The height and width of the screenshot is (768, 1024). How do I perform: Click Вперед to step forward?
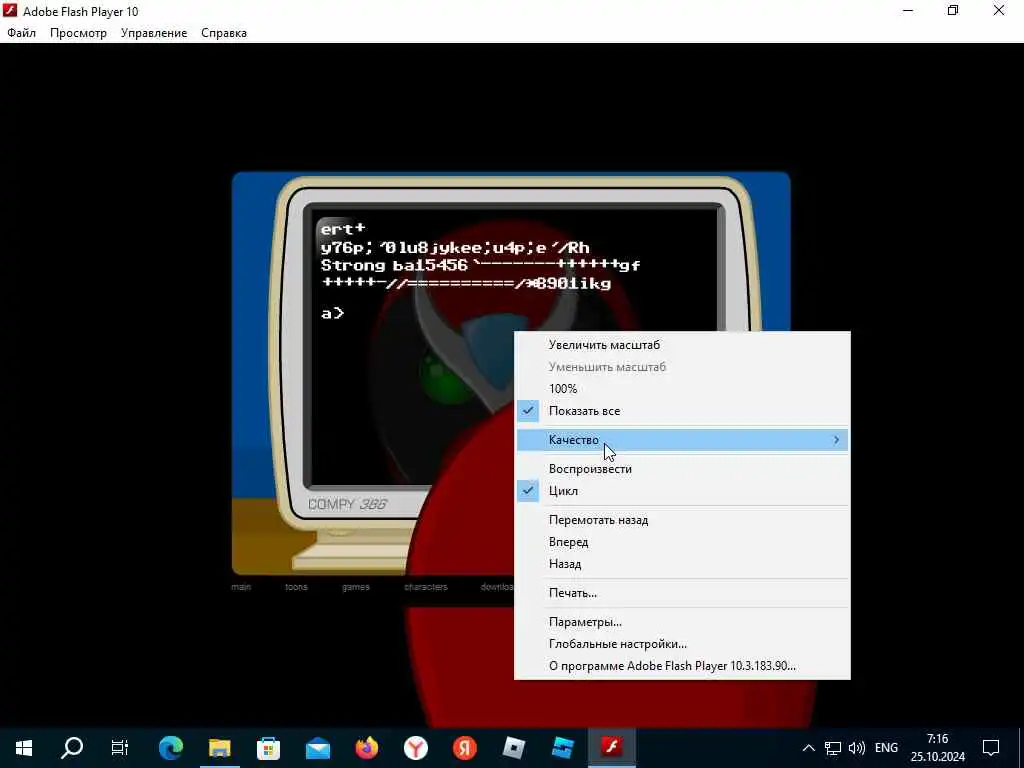click(682, 542)
